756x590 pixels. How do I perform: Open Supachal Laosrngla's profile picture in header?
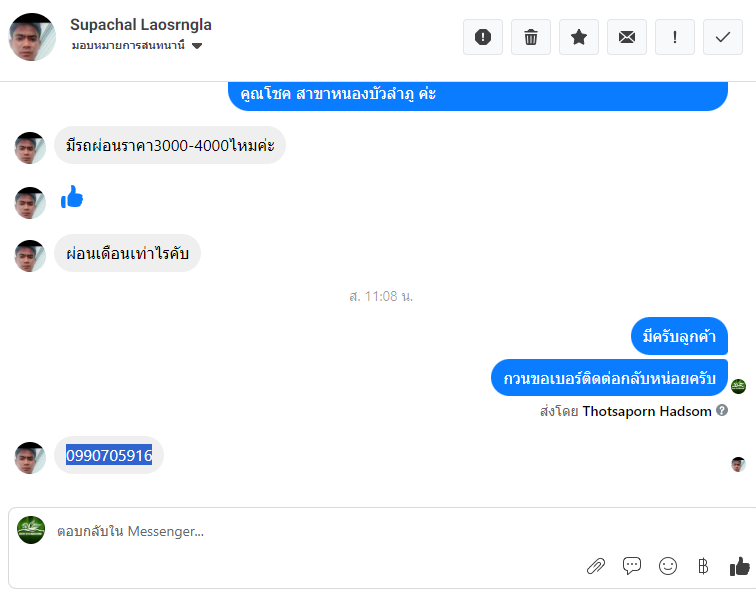click(32, 37)
